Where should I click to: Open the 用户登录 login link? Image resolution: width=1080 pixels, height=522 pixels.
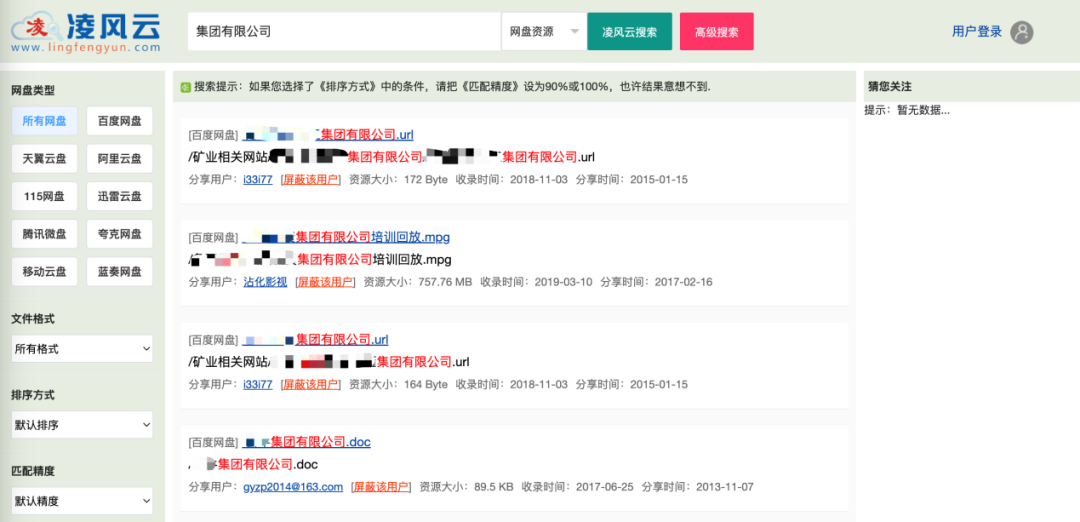tap(977, 32)
